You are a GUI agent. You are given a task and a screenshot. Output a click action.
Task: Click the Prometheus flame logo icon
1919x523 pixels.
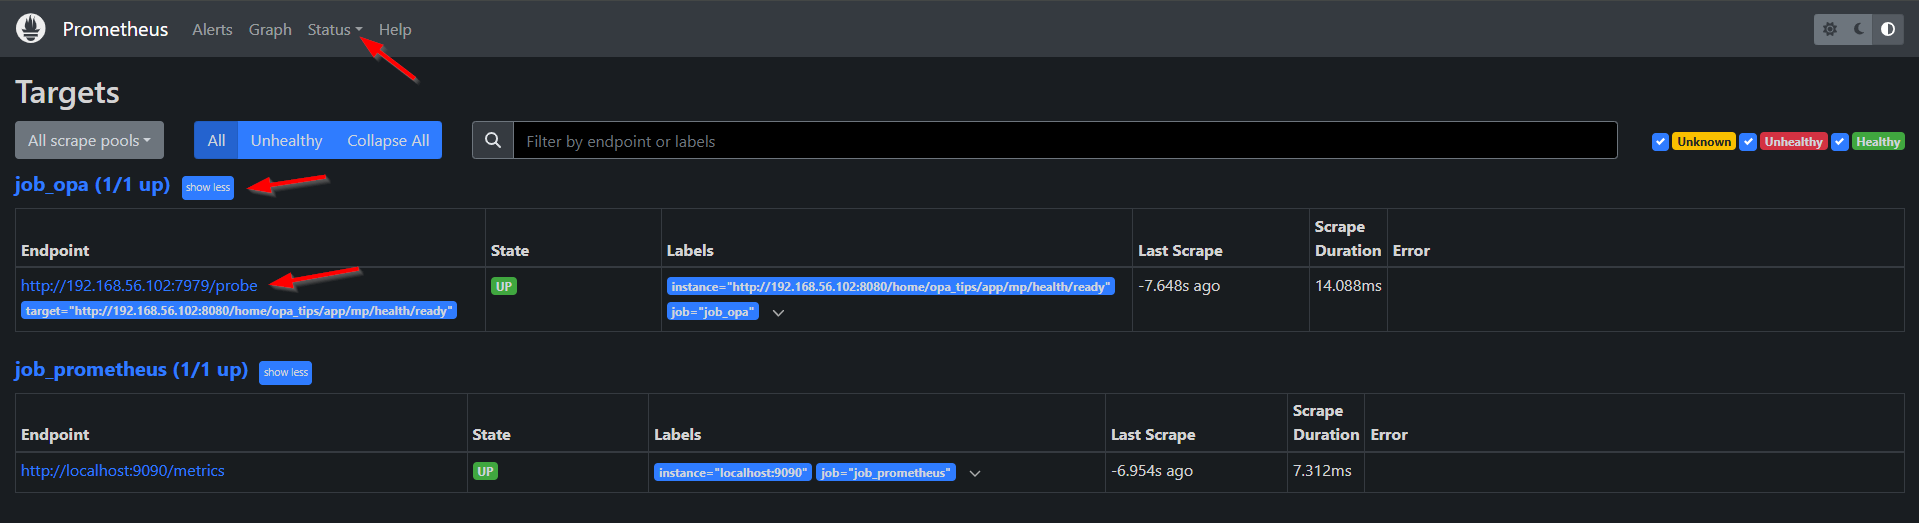[31, 29]
